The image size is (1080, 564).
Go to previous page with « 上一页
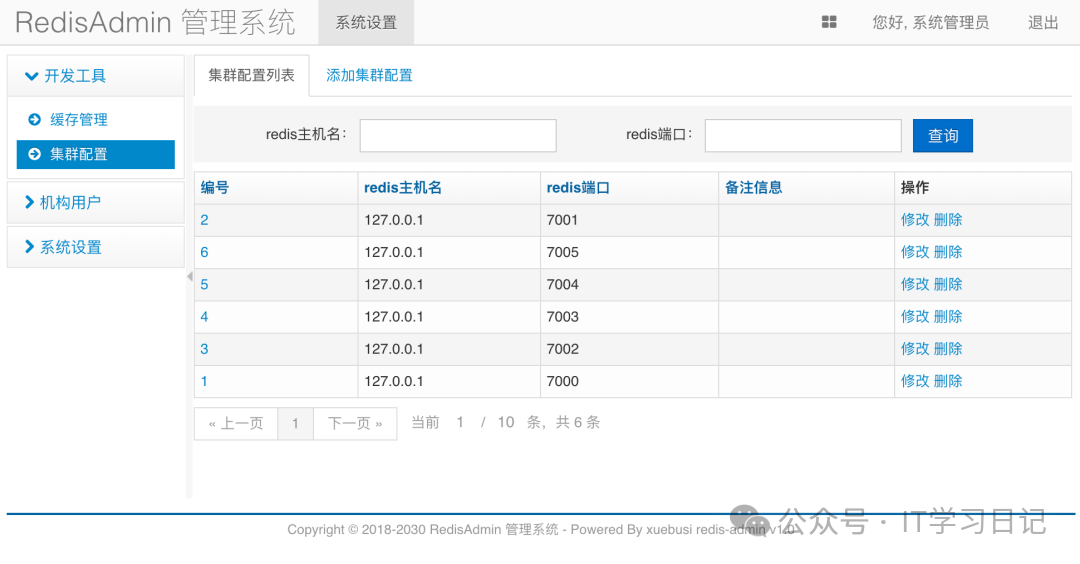click(236, 424)
